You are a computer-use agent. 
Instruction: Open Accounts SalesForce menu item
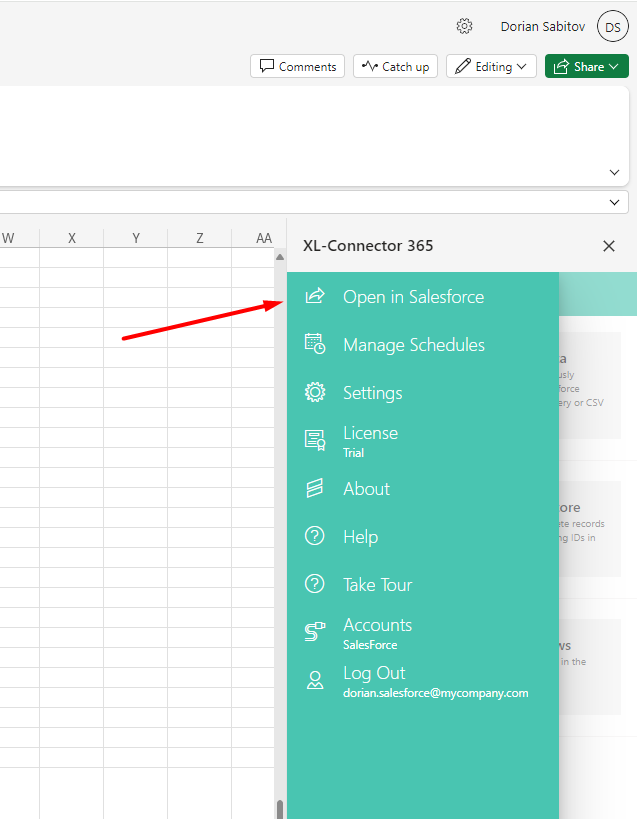pyautogui.click(x=423, y=633)
